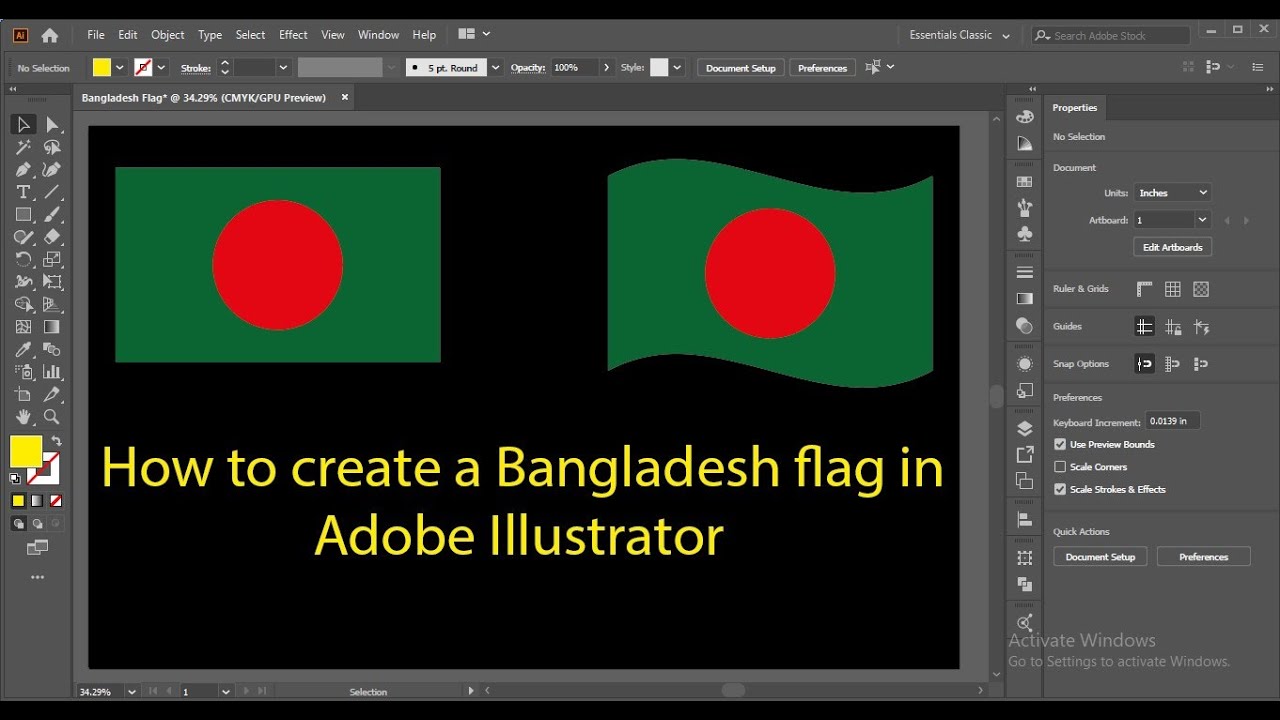
Task: Toggle show grid icon
Action: coord(1173,289)
